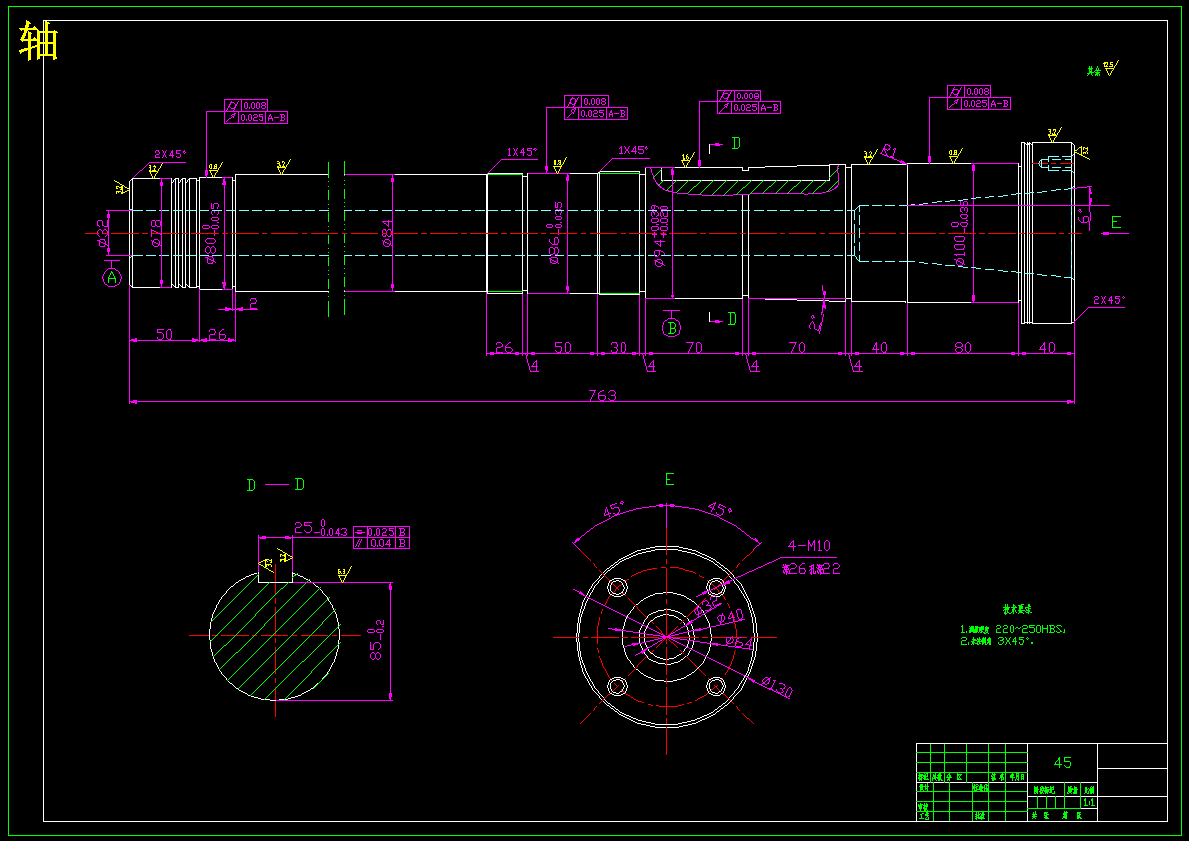Select the 1:1 scale cell in title block
1189x841 pixels.
[x=1089, y=802]
